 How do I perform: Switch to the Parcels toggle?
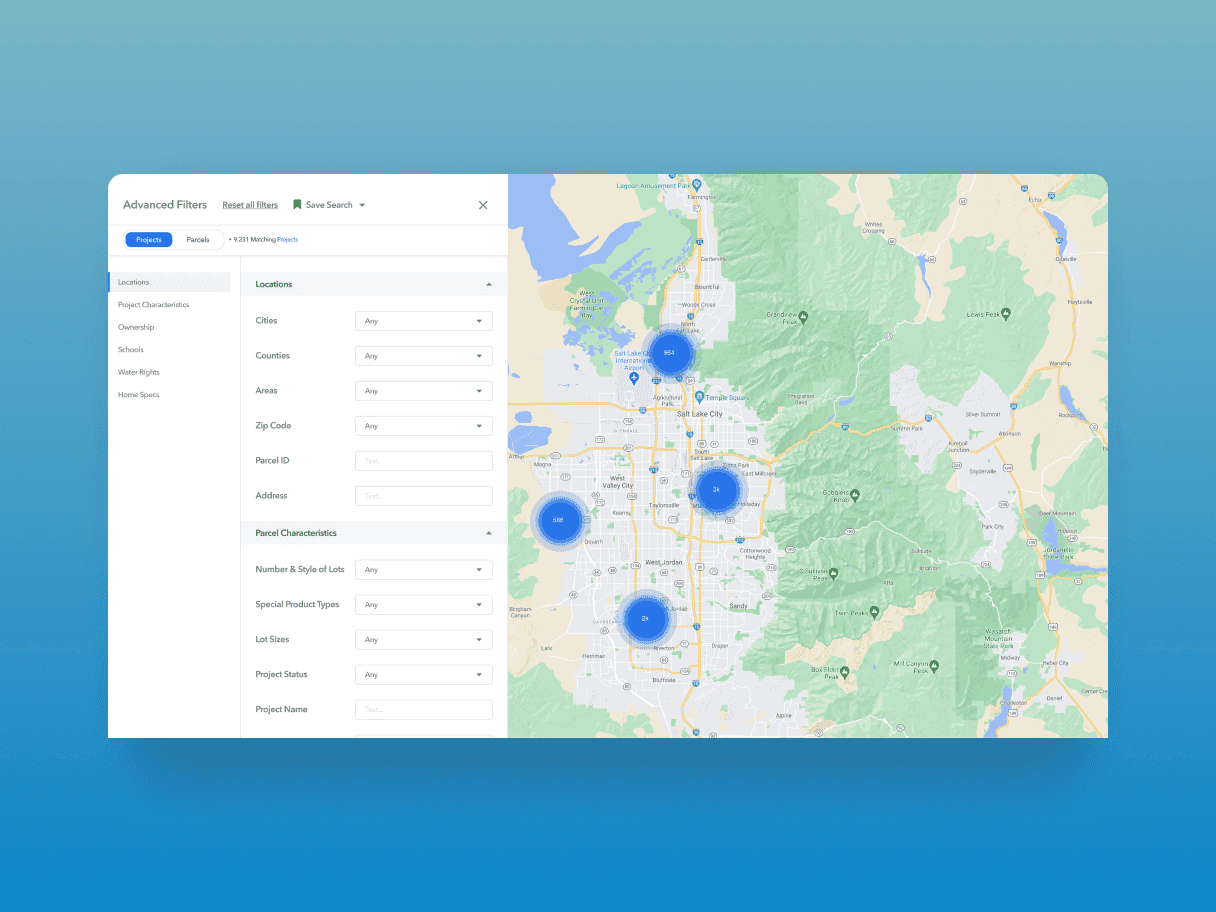[x=198, y=240]
